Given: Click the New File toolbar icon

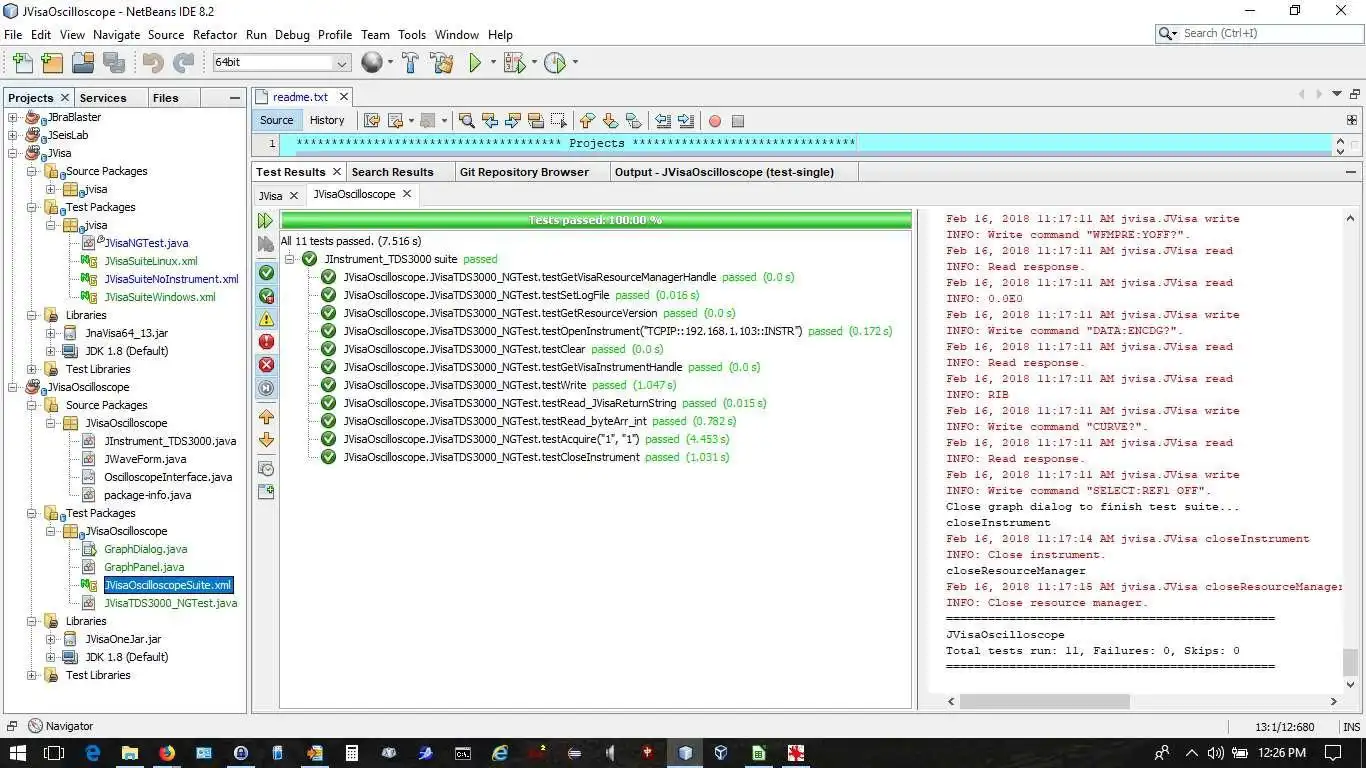Looking at the screenshot, I should pyautogui.click(x=22, y=63).
